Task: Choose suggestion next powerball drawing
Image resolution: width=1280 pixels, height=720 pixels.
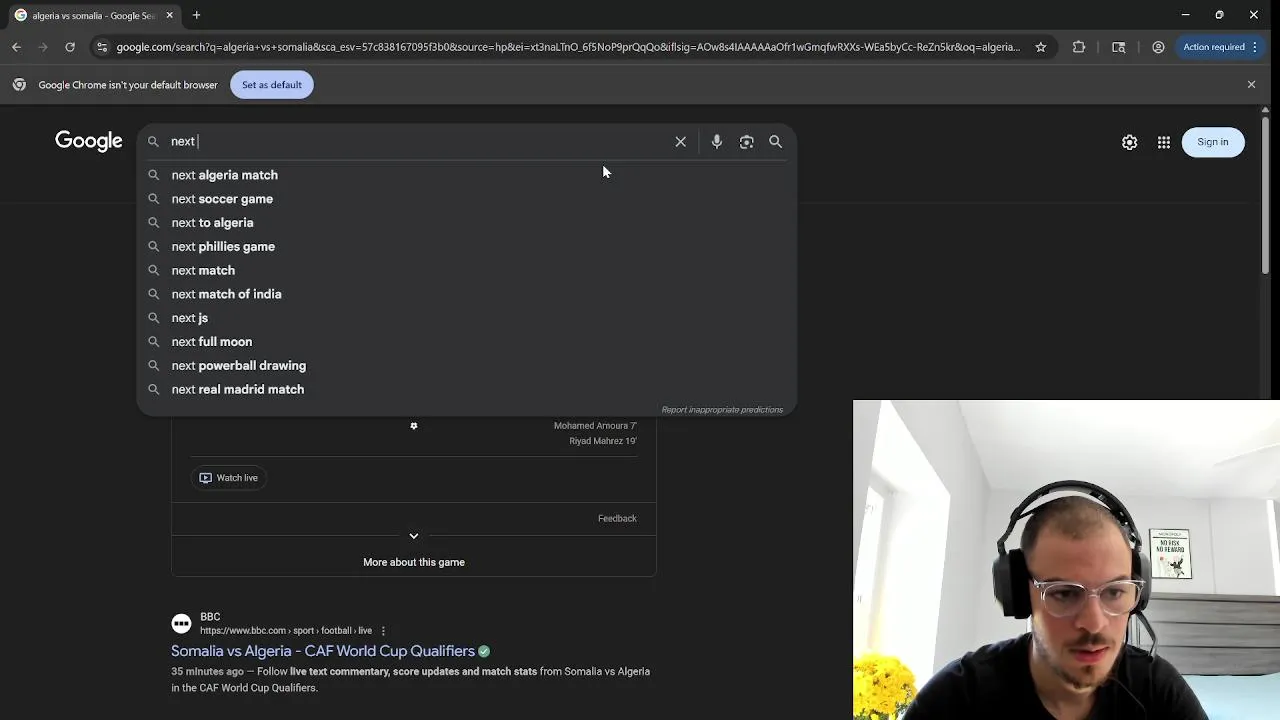Action: click(466, 366)
